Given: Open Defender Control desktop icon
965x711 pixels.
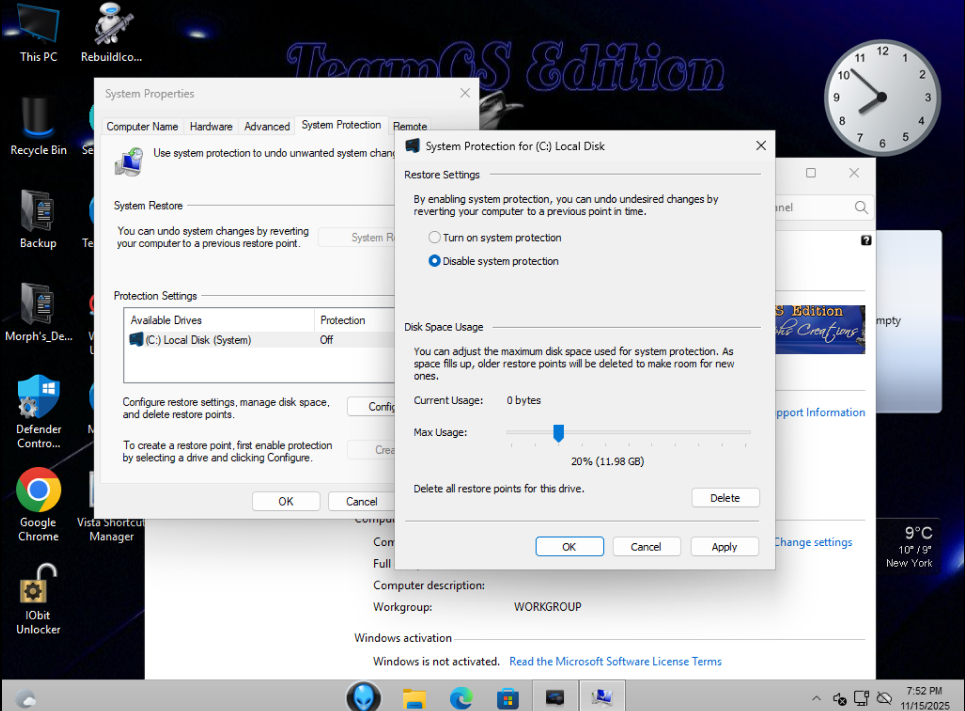Looking at the screenshot, I should (x=38, y=398).
